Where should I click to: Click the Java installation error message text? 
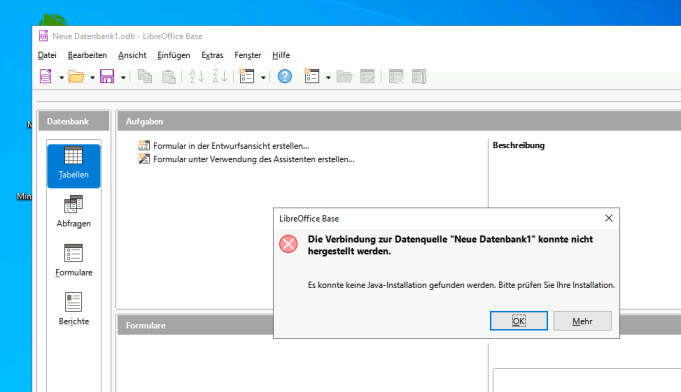click(x=461, y=285)
